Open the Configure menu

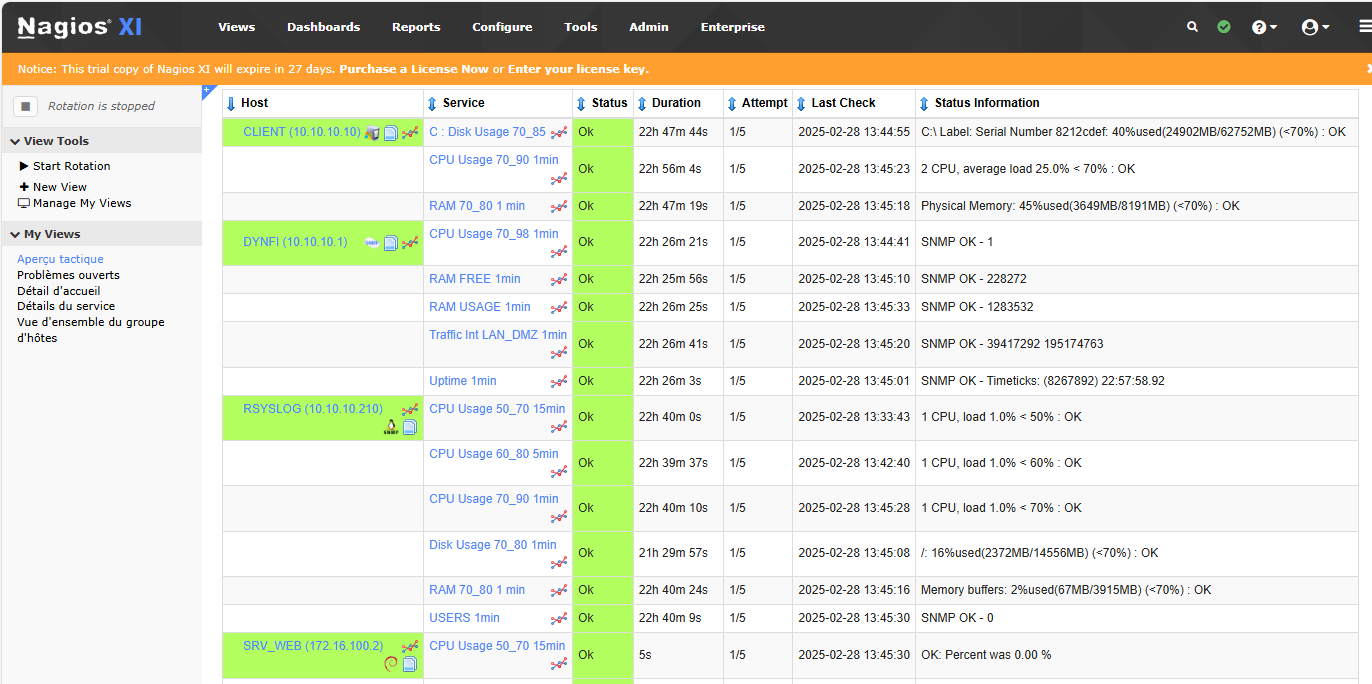[502, 27]
